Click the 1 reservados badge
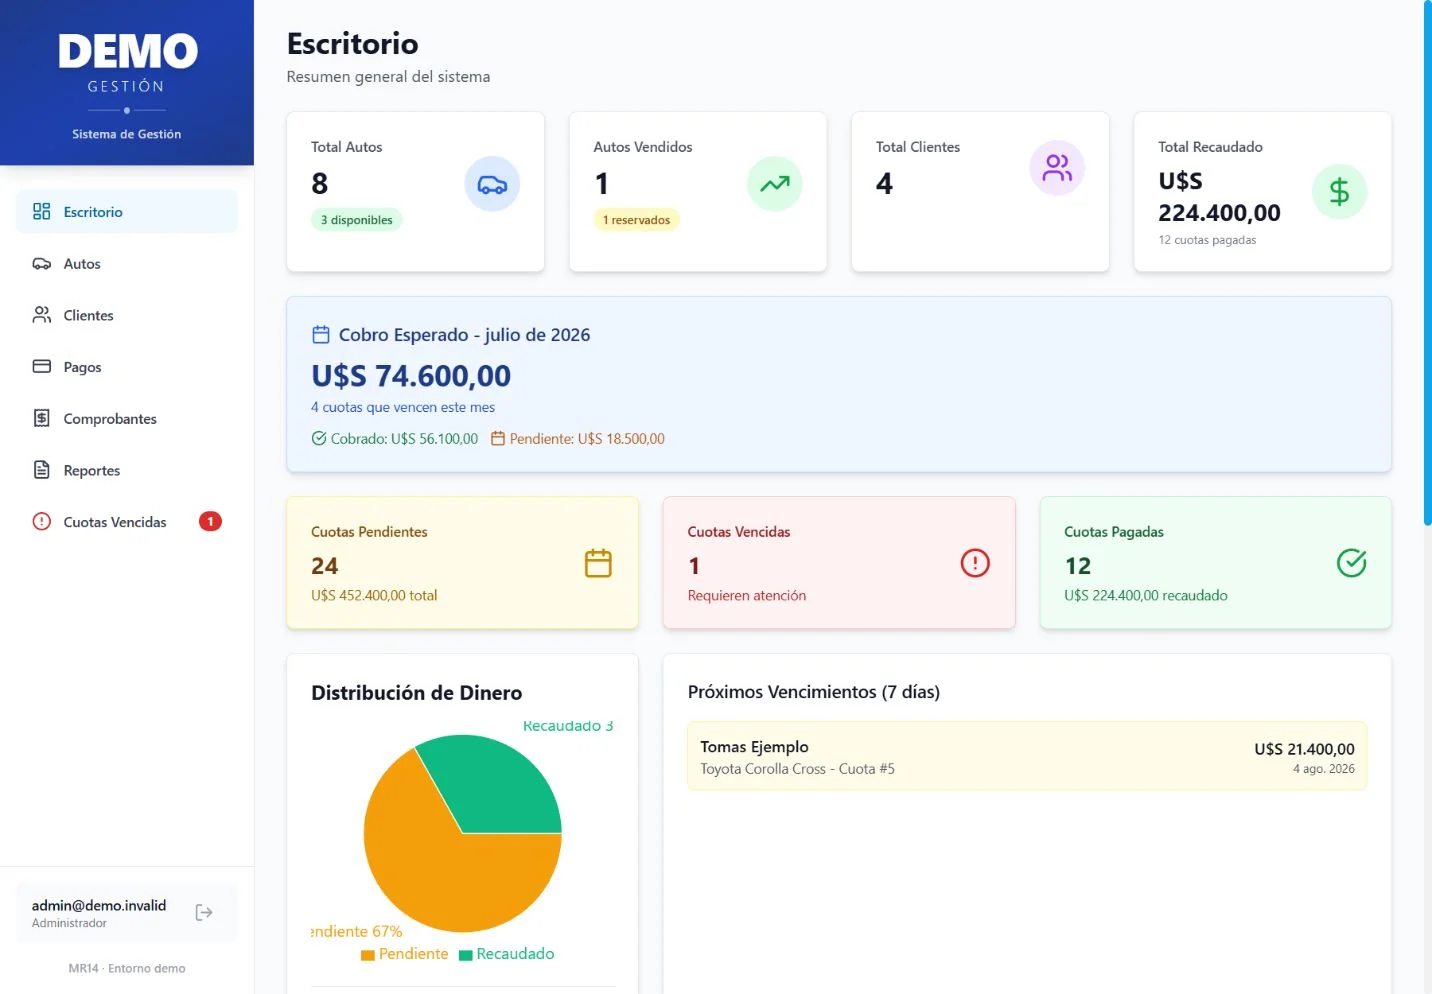The height and width of the screenshot is (994, 1432). coord(636,220)
